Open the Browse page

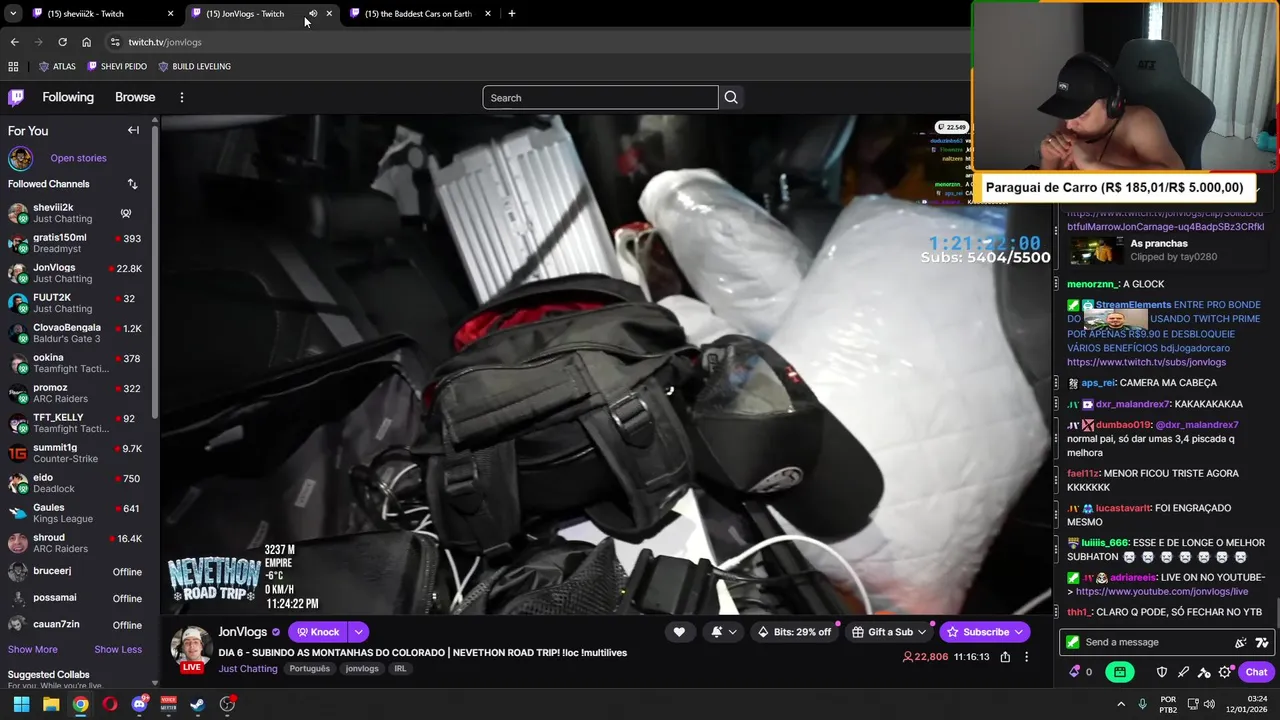coord(135,97)
